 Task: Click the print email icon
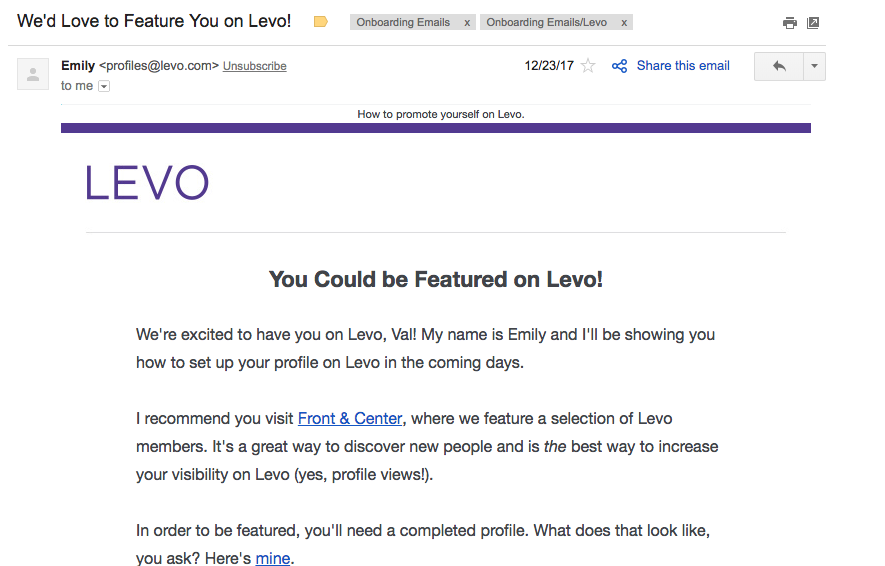pos(790,23)
